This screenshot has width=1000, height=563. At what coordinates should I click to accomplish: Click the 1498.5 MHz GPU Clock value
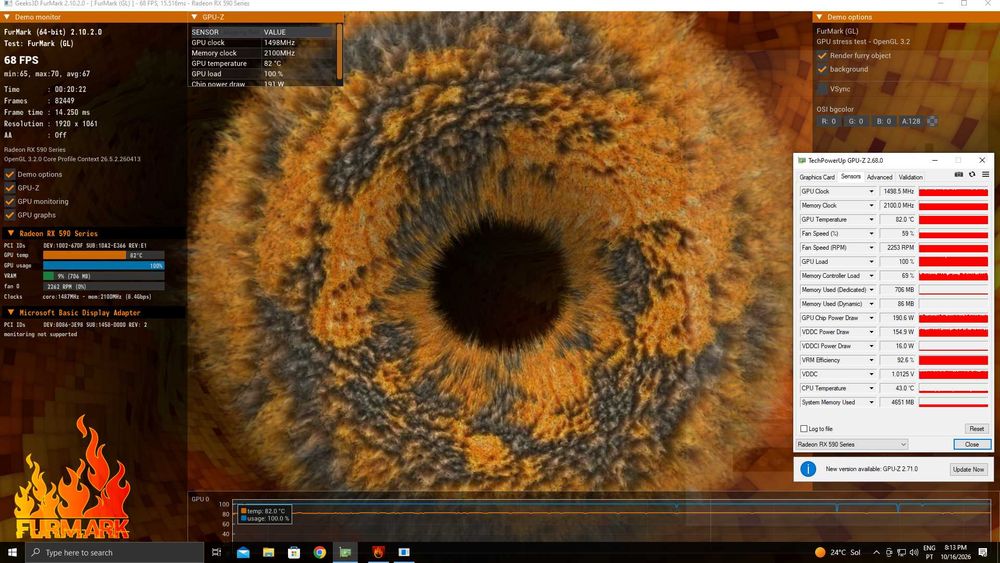(x=898, y=191)
